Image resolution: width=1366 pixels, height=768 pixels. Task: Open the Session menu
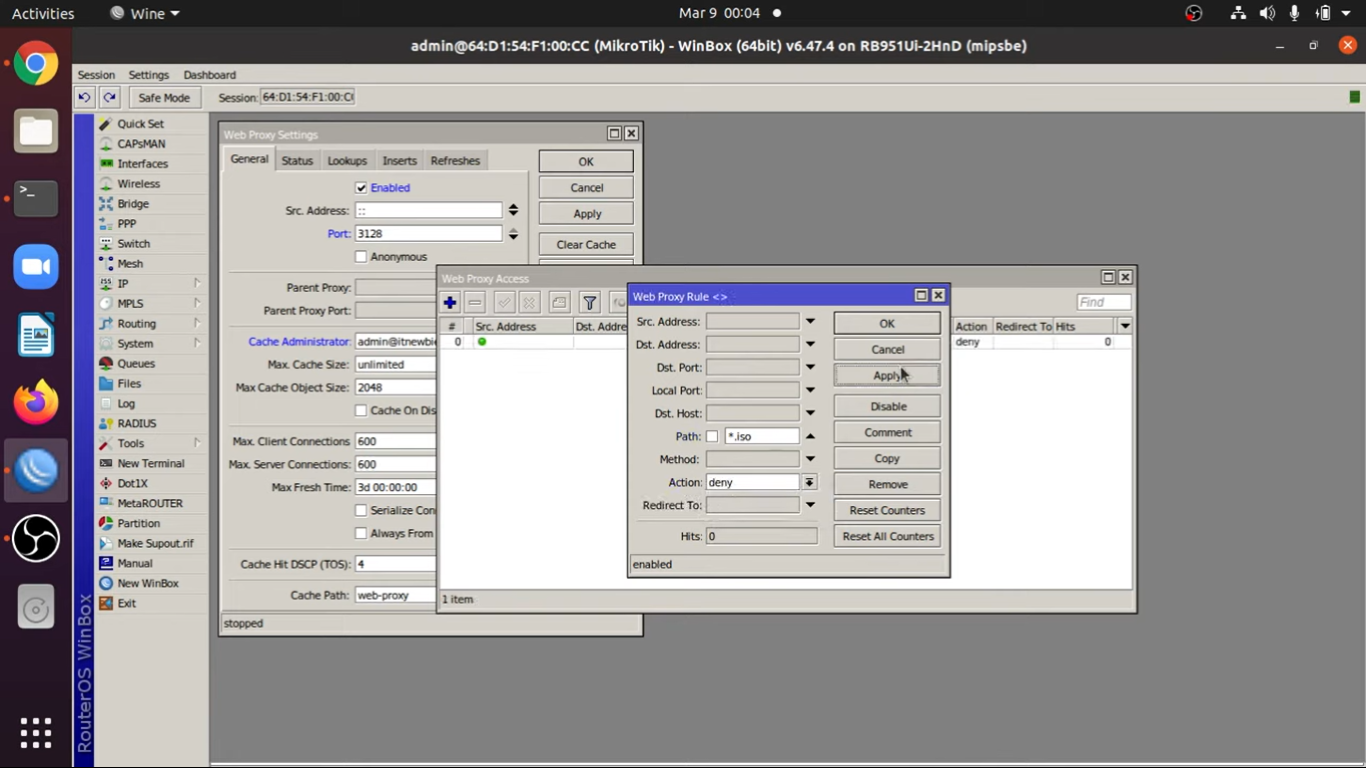pyautogui.click(x=96, y=75)
